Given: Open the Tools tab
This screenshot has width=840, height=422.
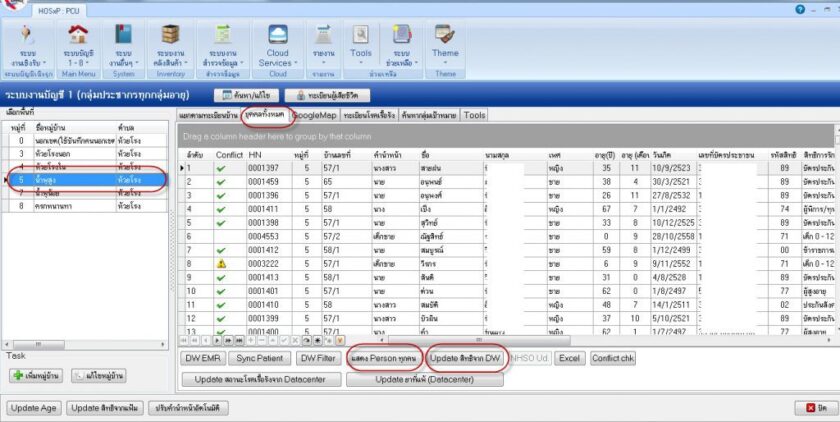Looking at the screenshot, I should (x=474, y=115).
